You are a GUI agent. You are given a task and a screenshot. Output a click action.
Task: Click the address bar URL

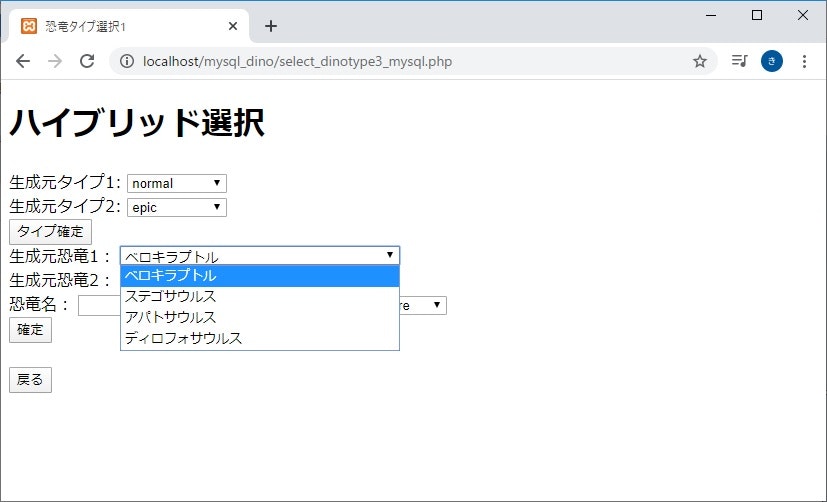[297, 61]
